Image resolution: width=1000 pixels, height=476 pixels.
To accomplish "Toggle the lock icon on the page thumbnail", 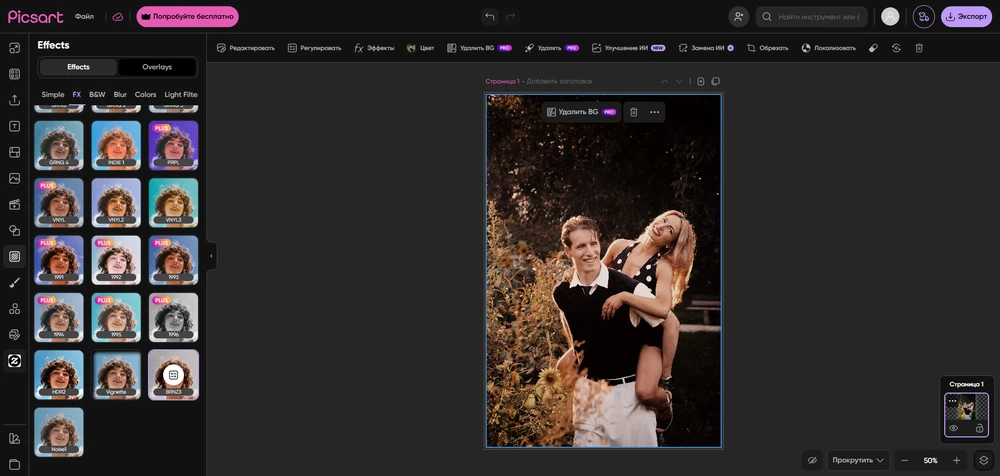I will click(979, 428).
